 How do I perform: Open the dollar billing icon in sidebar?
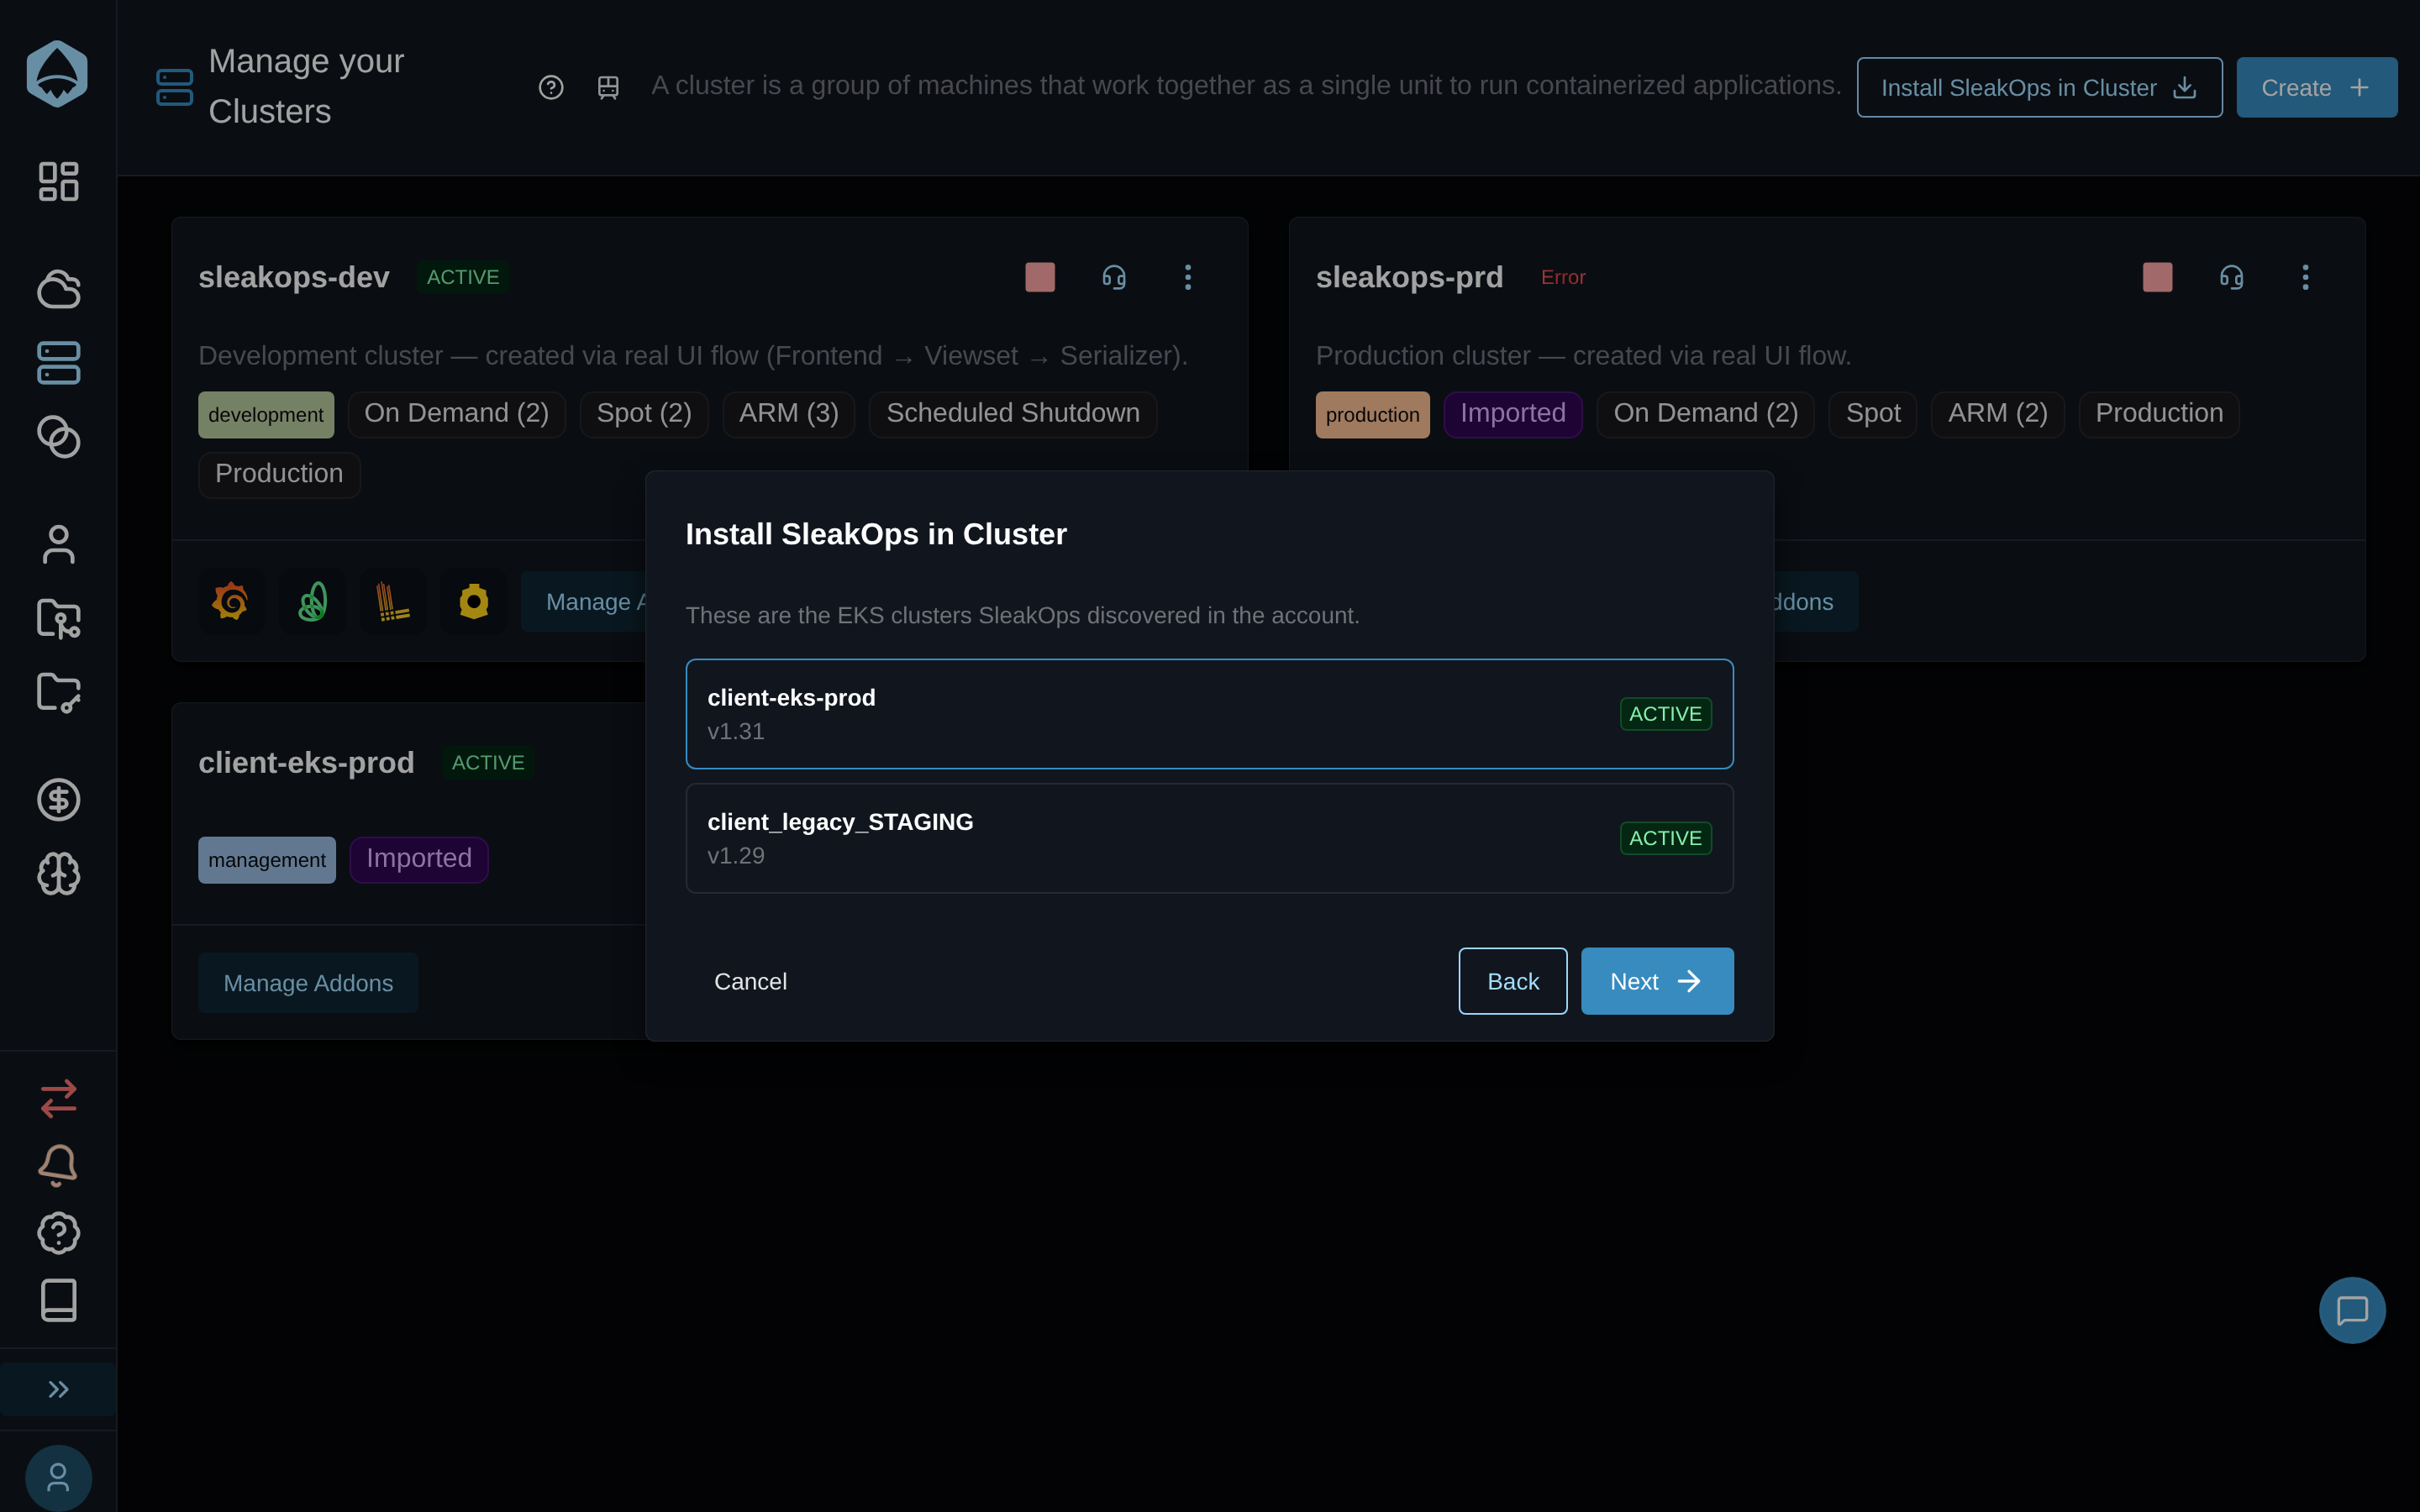click(58, 800)
